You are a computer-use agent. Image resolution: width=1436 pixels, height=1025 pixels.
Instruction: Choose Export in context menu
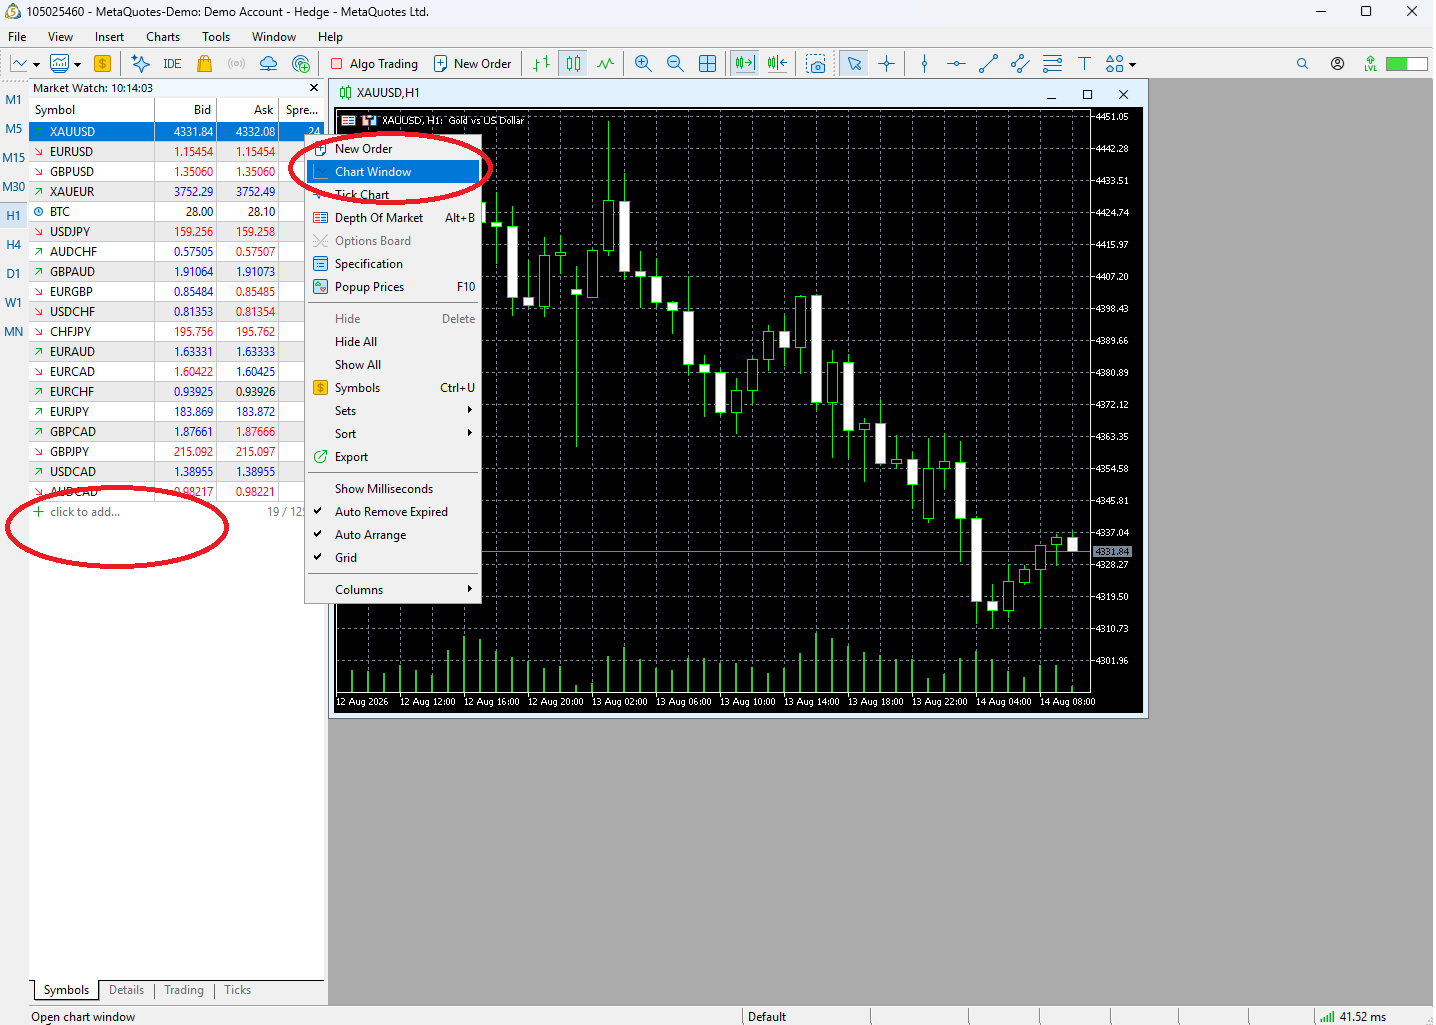393,457
